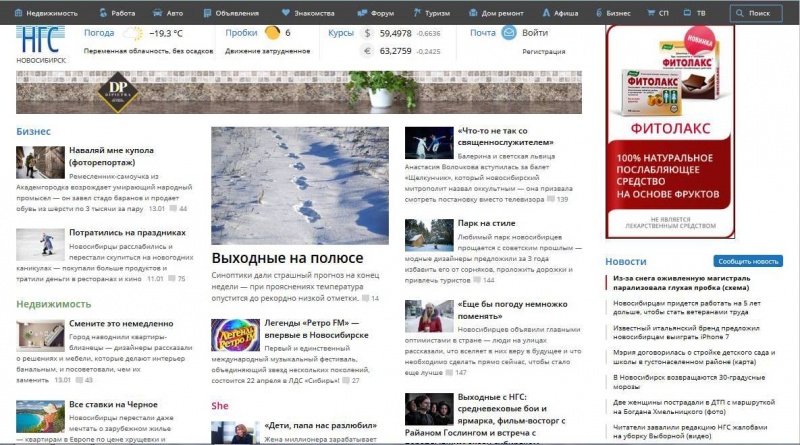
Task: Click the yellow traffic level indicator
Action: click(272, 33)
